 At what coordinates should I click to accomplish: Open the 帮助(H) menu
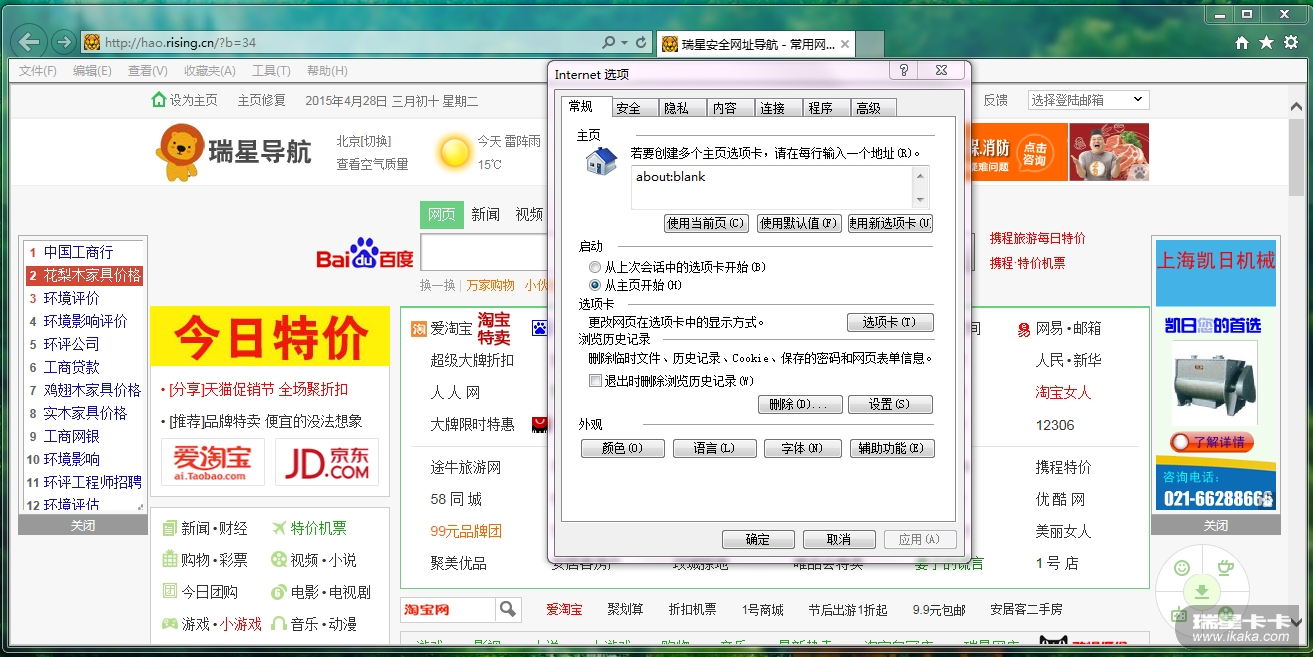click(x=327, y=71)
